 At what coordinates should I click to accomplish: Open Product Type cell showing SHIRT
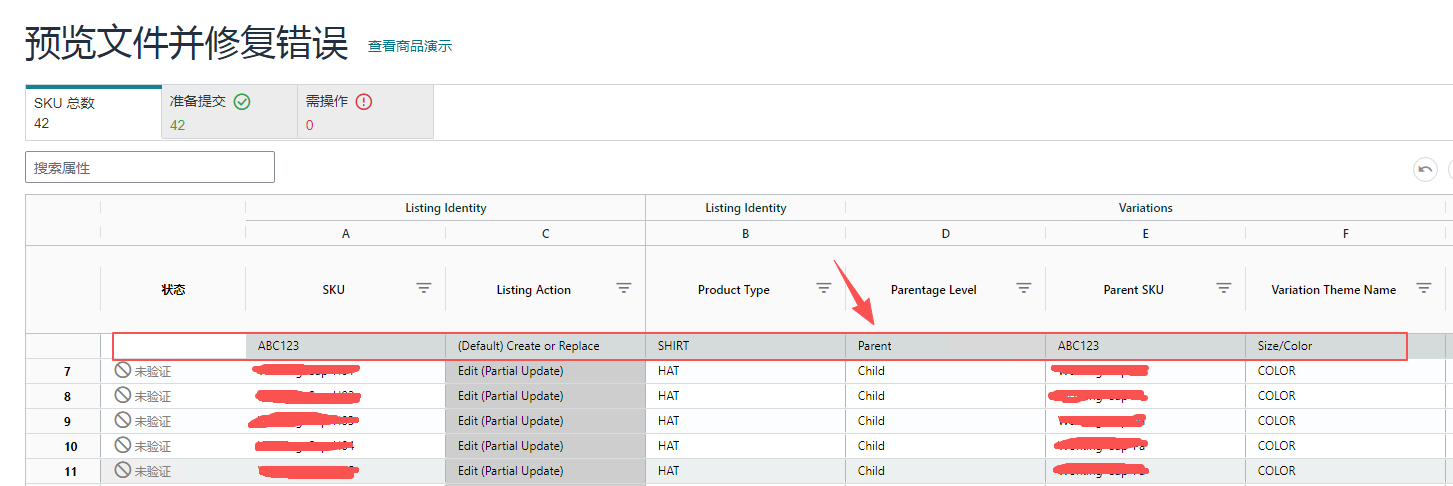(745, 346)
